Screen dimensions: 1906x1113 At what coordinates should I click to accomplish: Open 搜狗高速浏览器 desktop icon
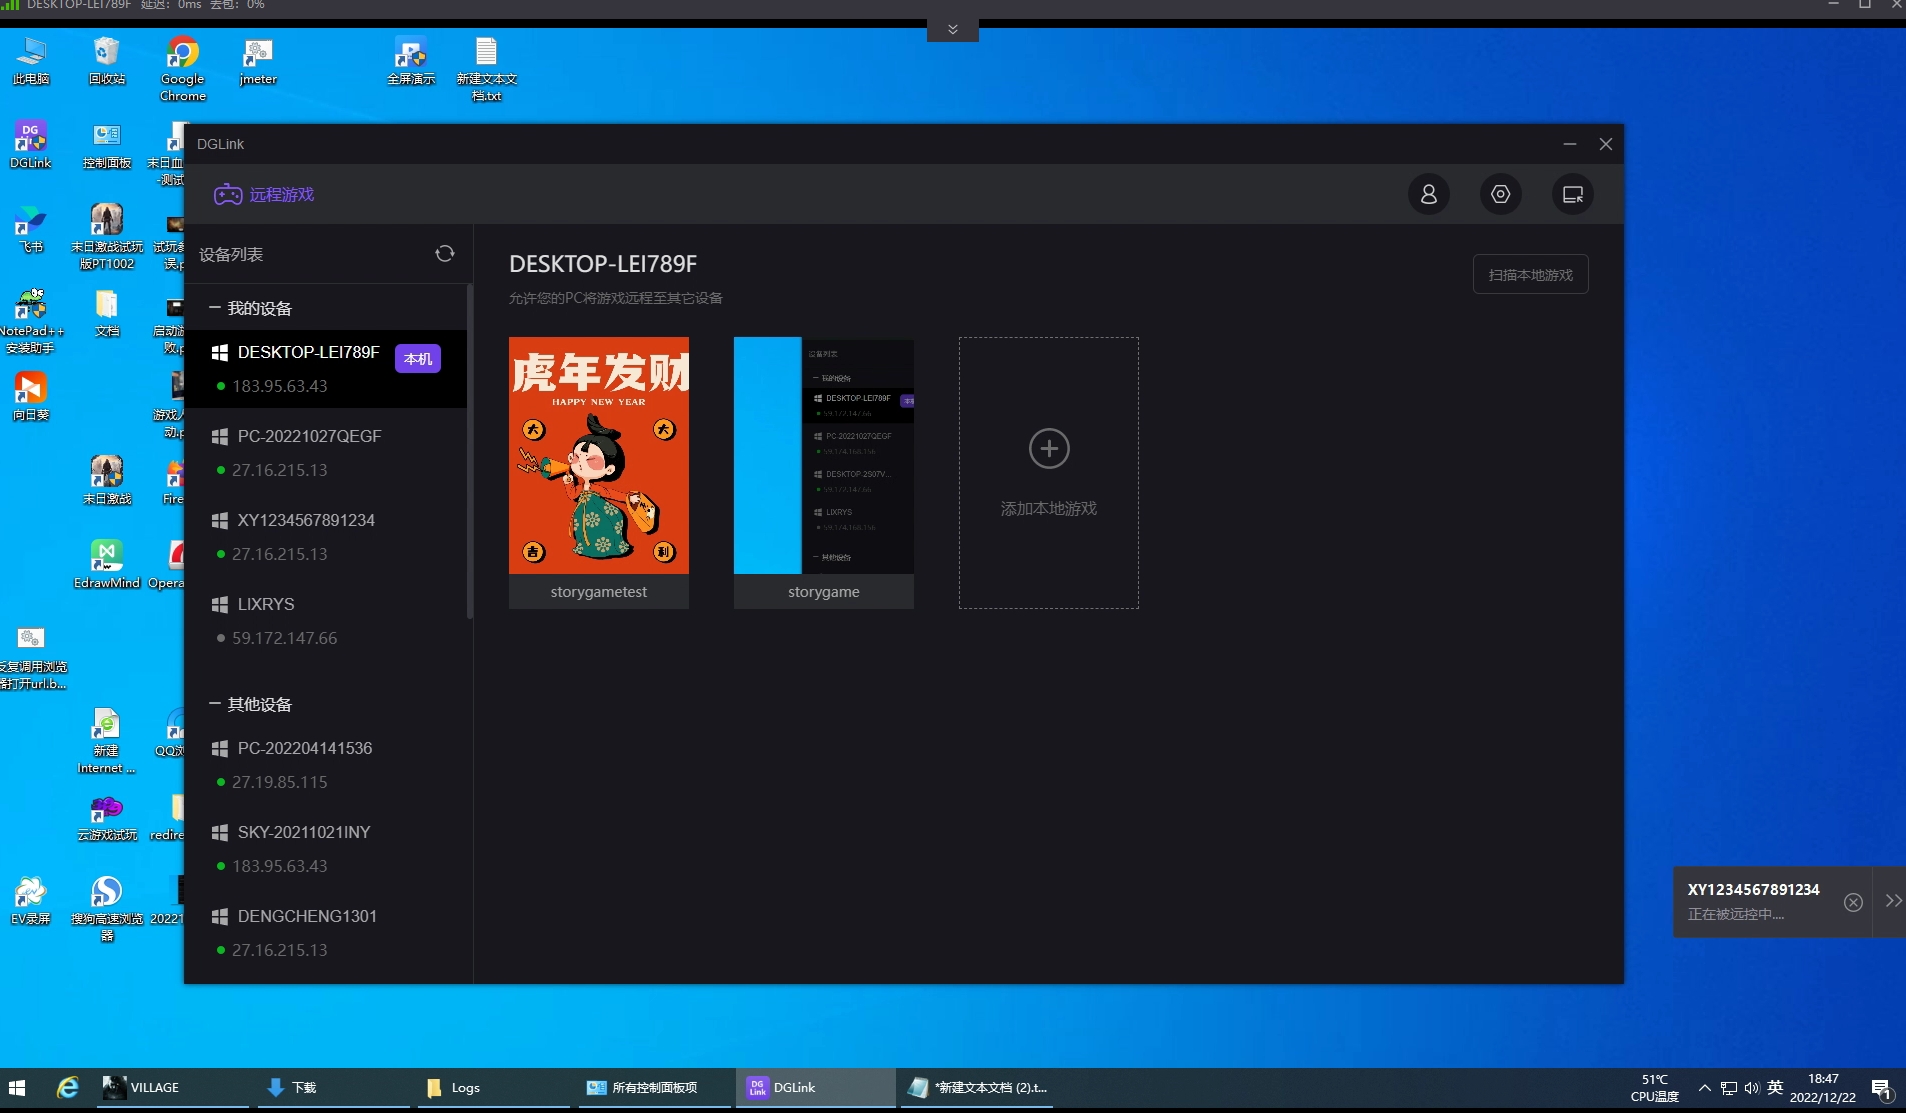point(107,909)
